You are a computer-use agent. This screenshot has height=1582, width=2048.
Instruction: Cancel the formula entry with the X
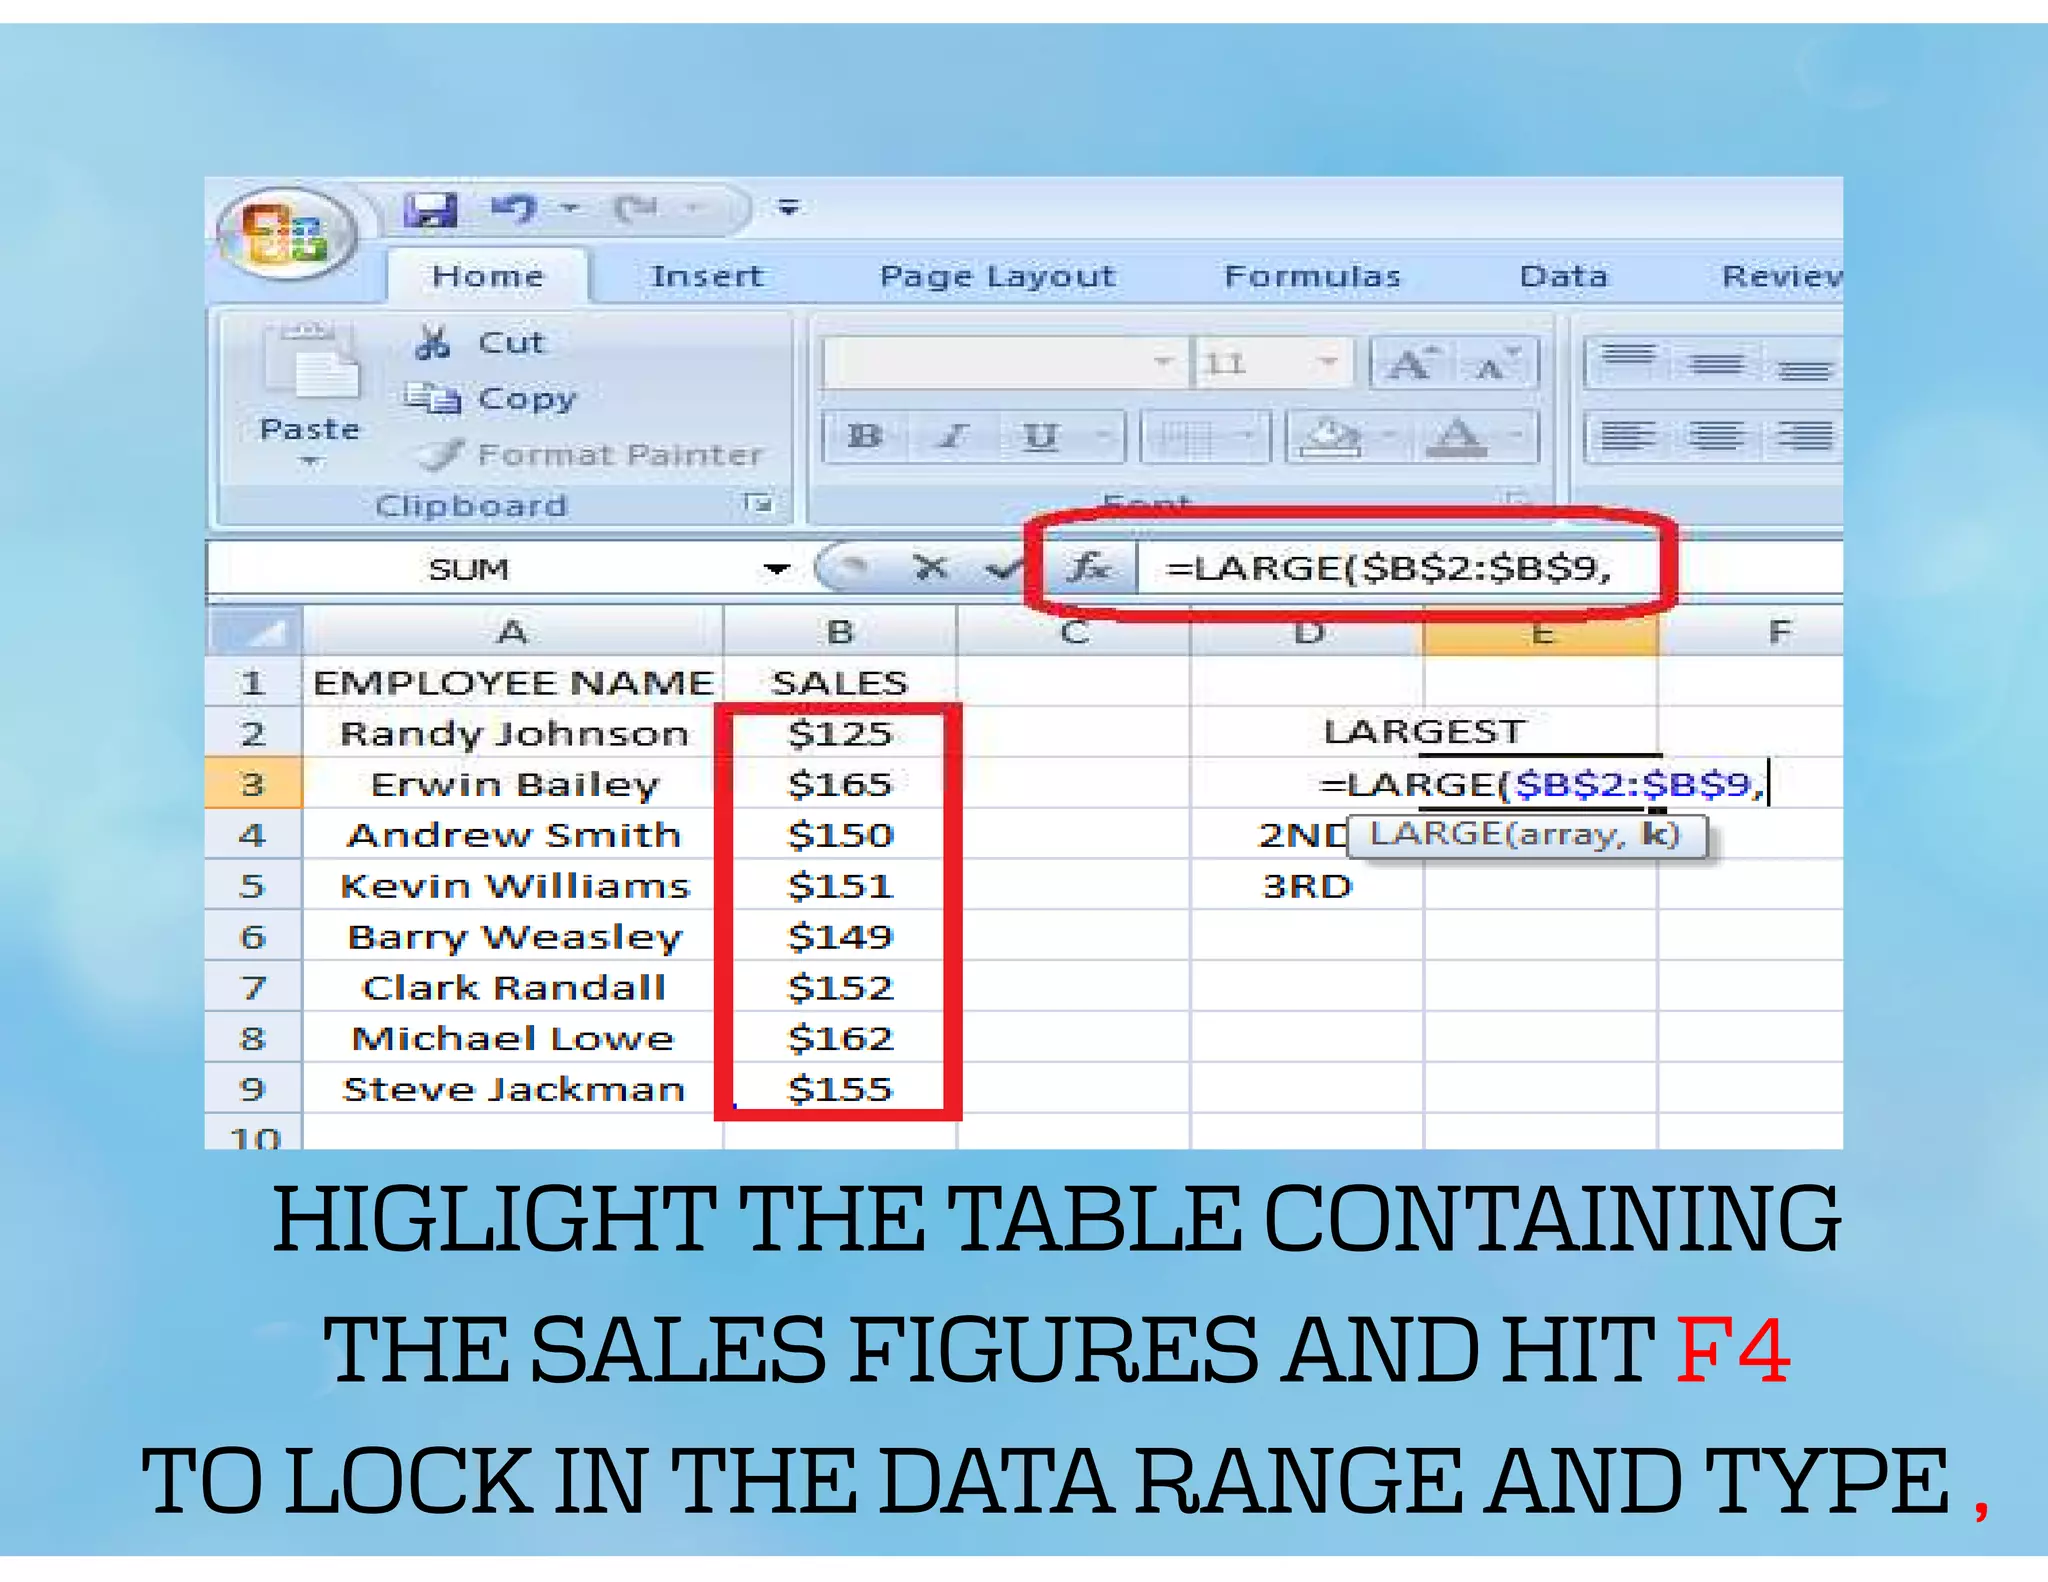click(x=930, y=568)
